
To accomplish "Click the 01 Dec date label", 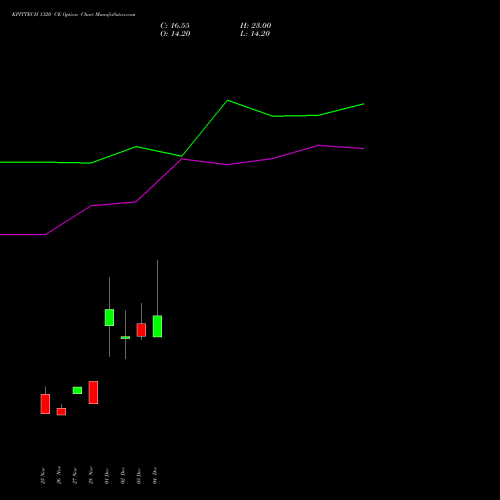I will tap(107, 476).
